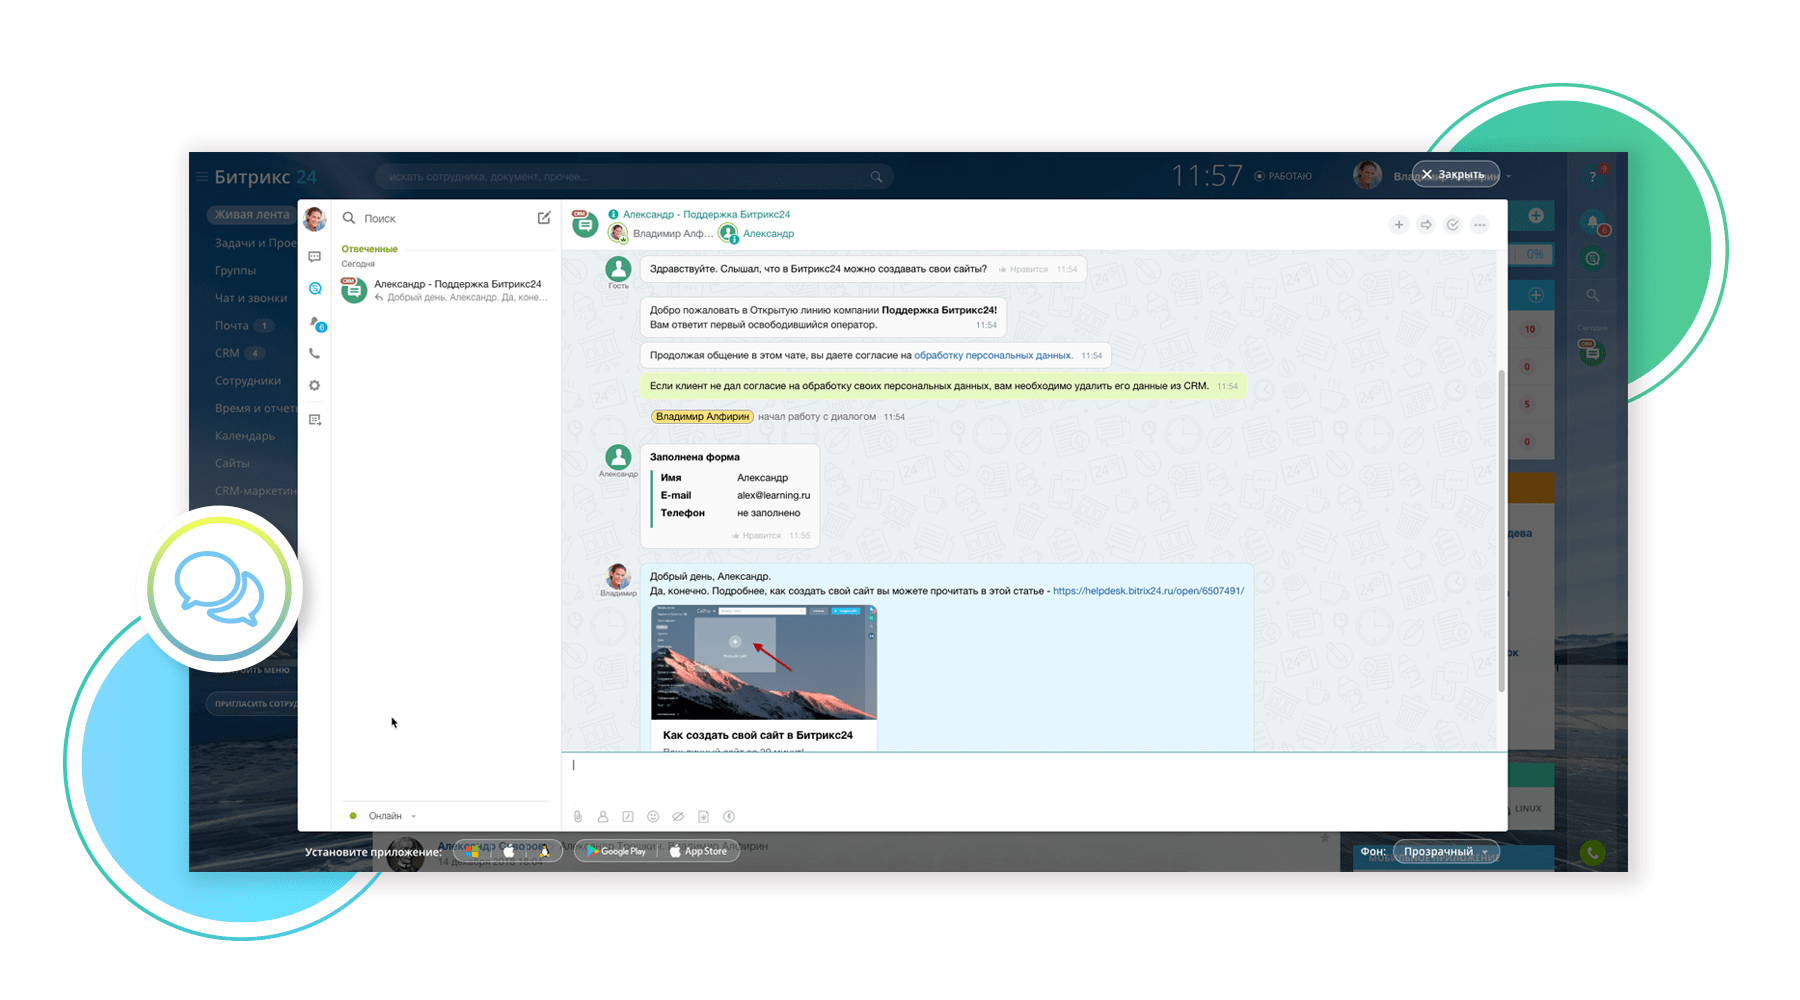The width and height of the screenshot is (1800, 1000).
Task: Select the Александр - Поддержка Битрикс24 chat
Action: 446,290
